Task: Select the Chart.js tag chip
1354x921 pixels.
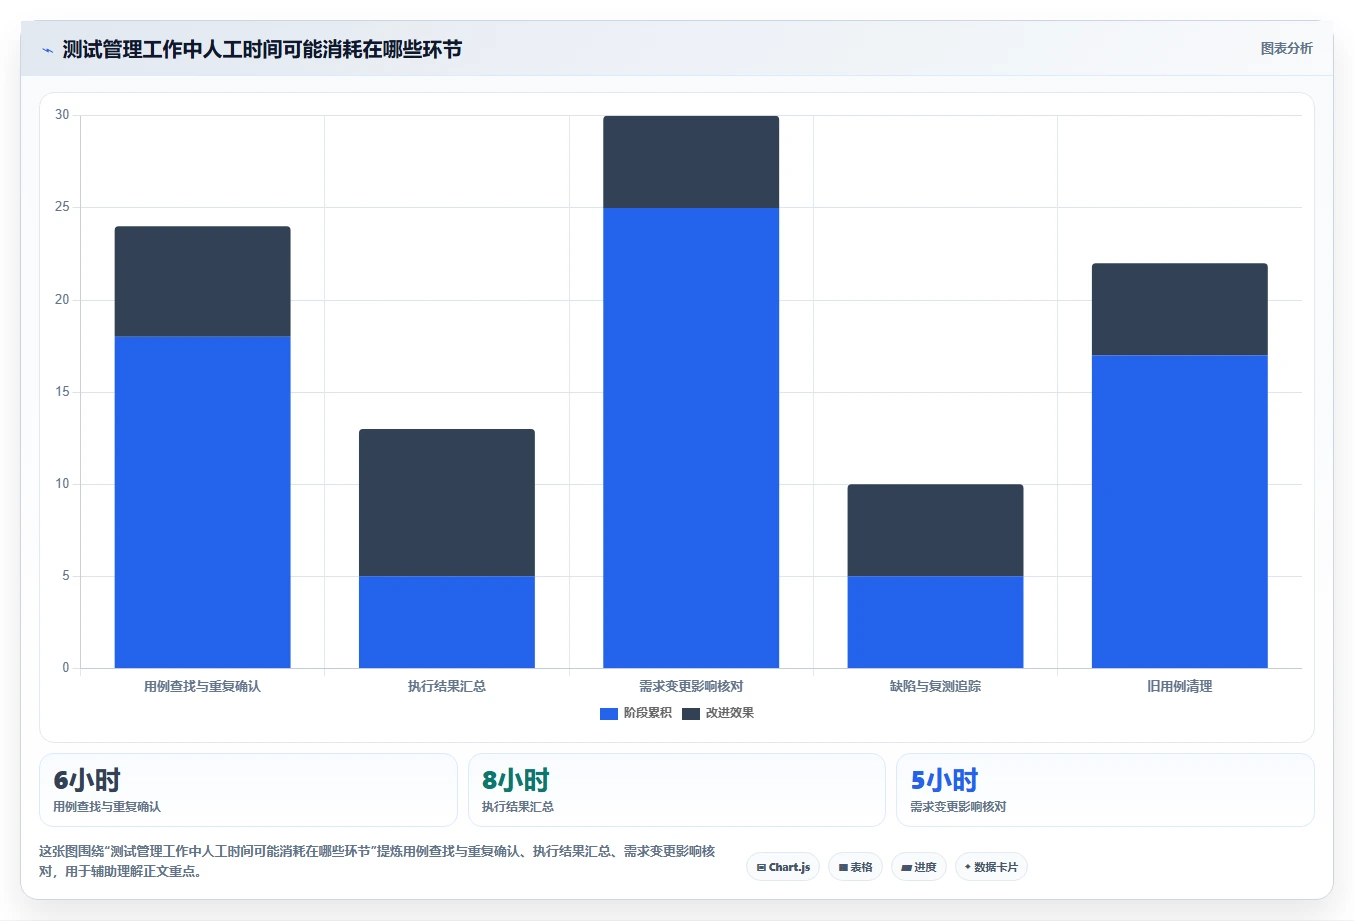Action: 783,867
